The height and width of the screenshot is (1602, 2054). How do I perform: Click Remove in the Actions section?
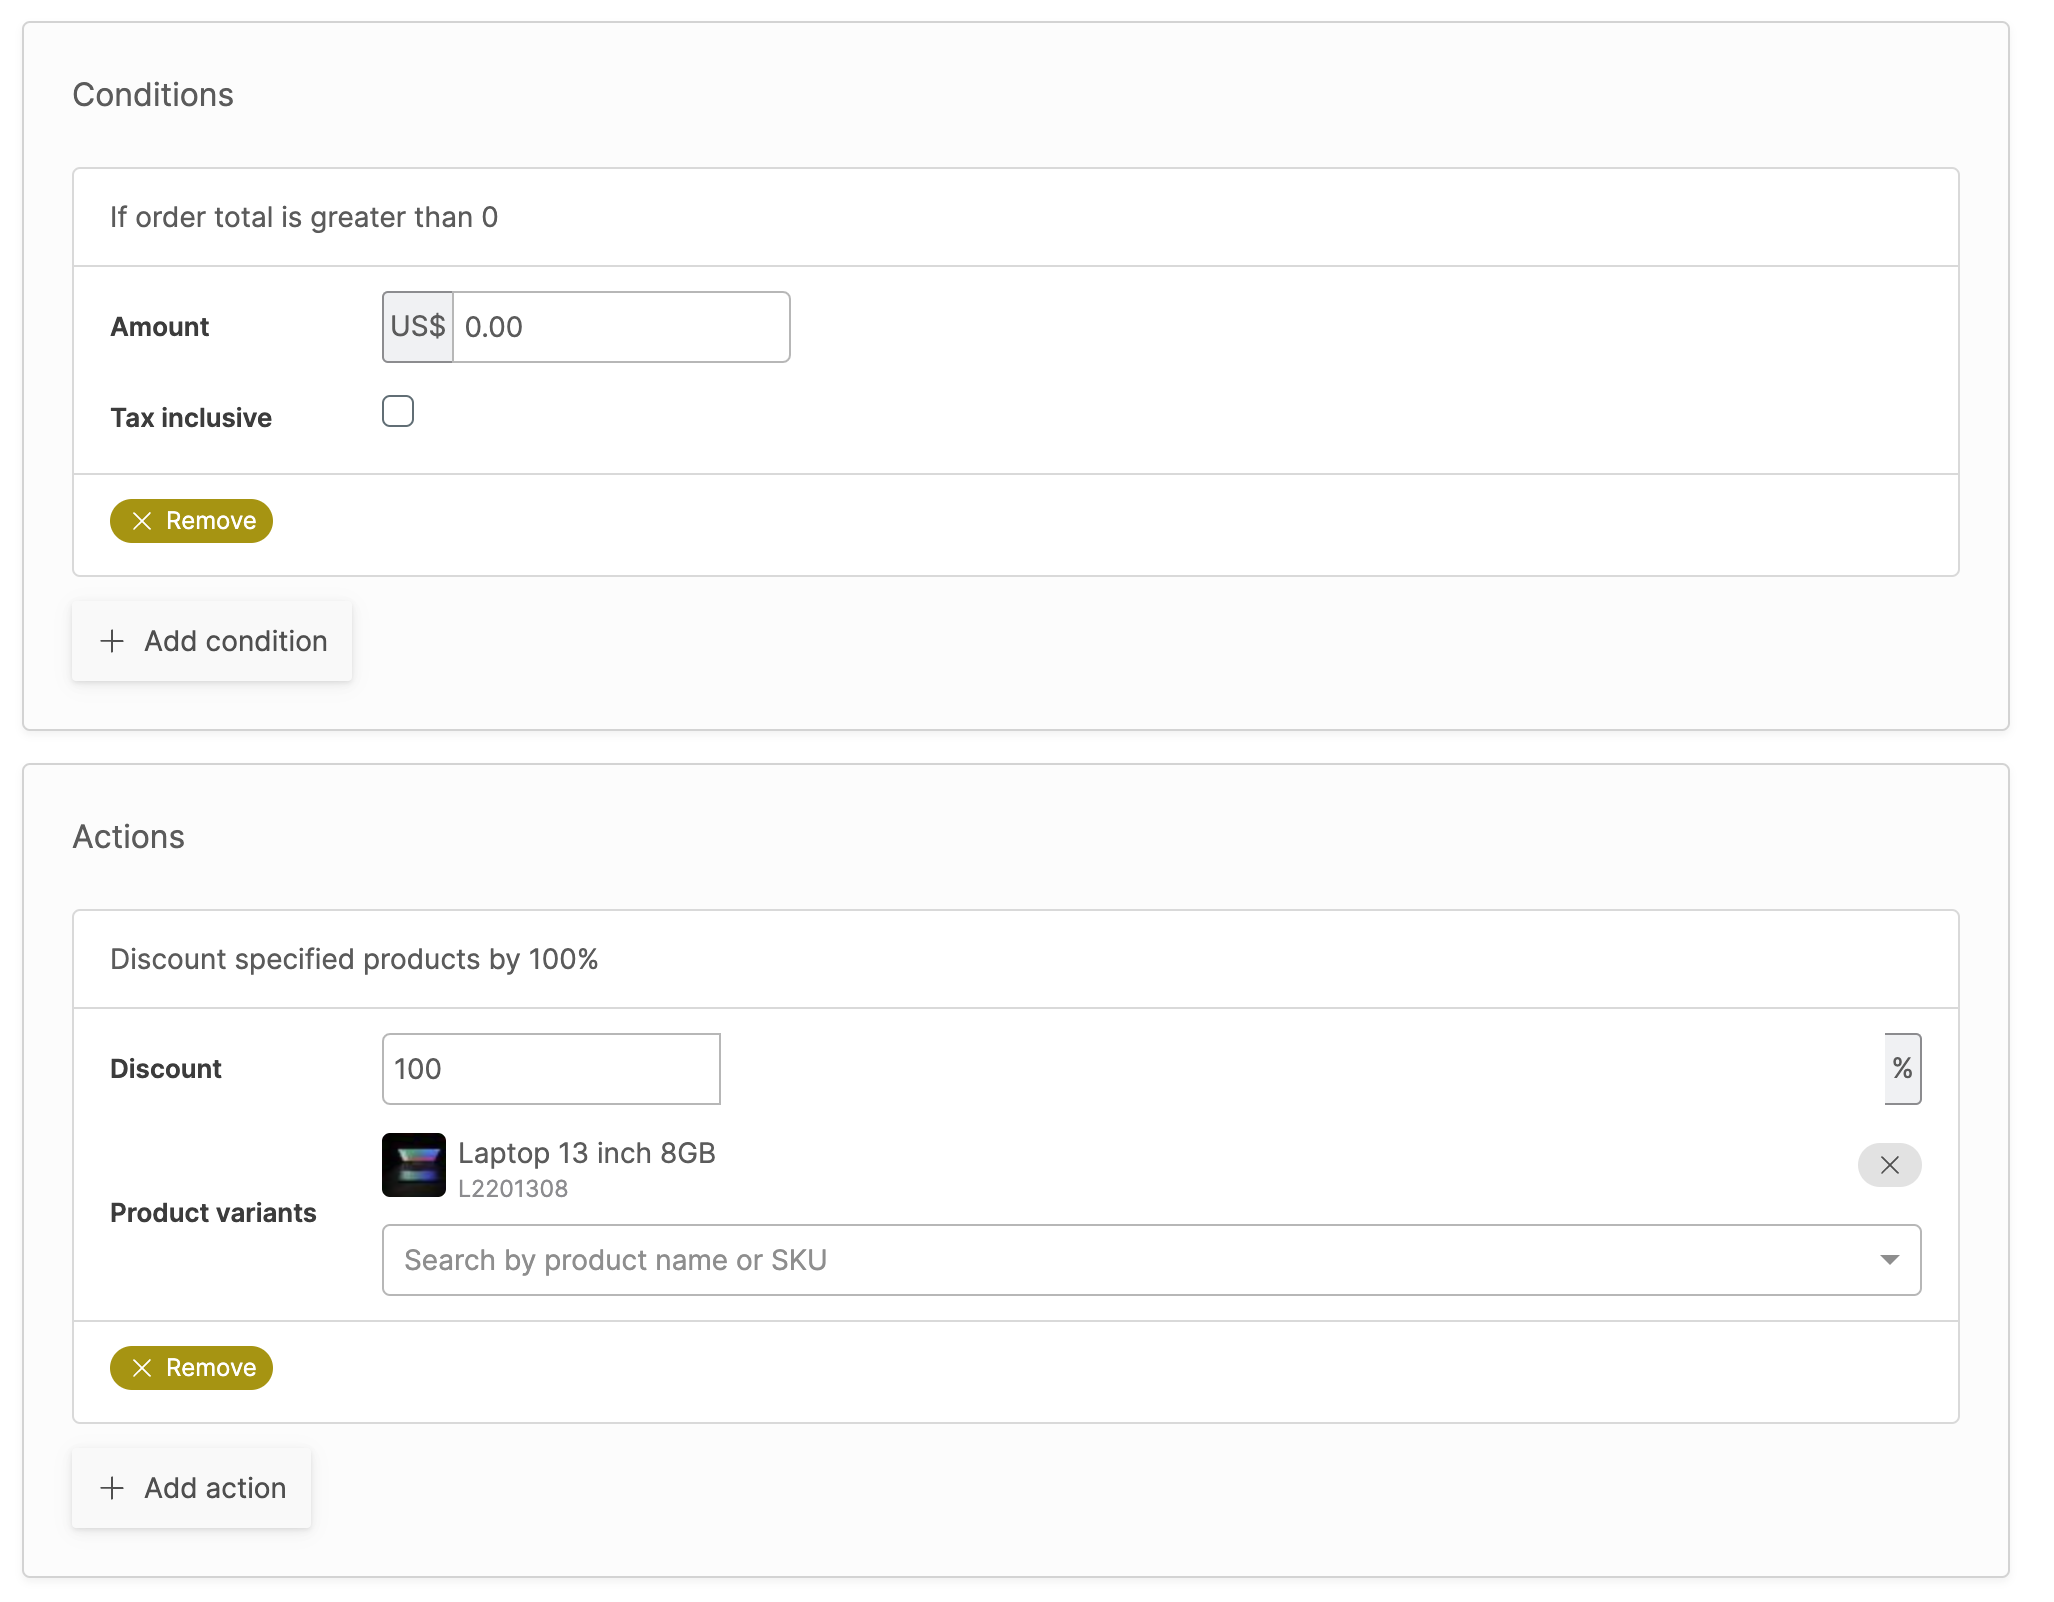191,1367
